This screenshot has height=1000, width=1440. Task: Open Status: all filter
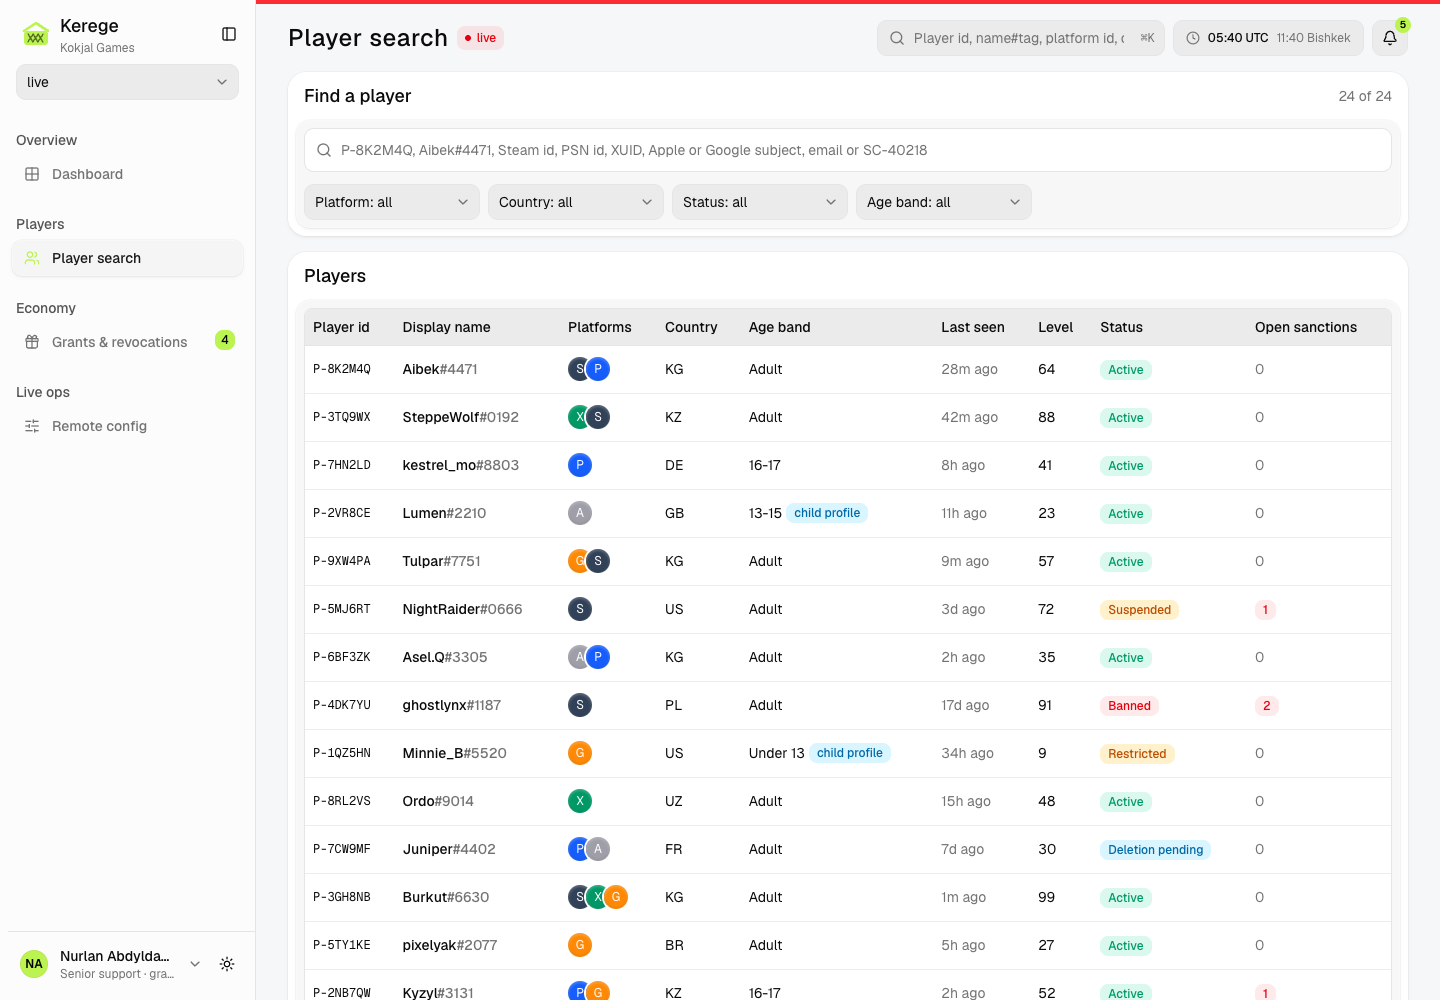pos(760,202)
